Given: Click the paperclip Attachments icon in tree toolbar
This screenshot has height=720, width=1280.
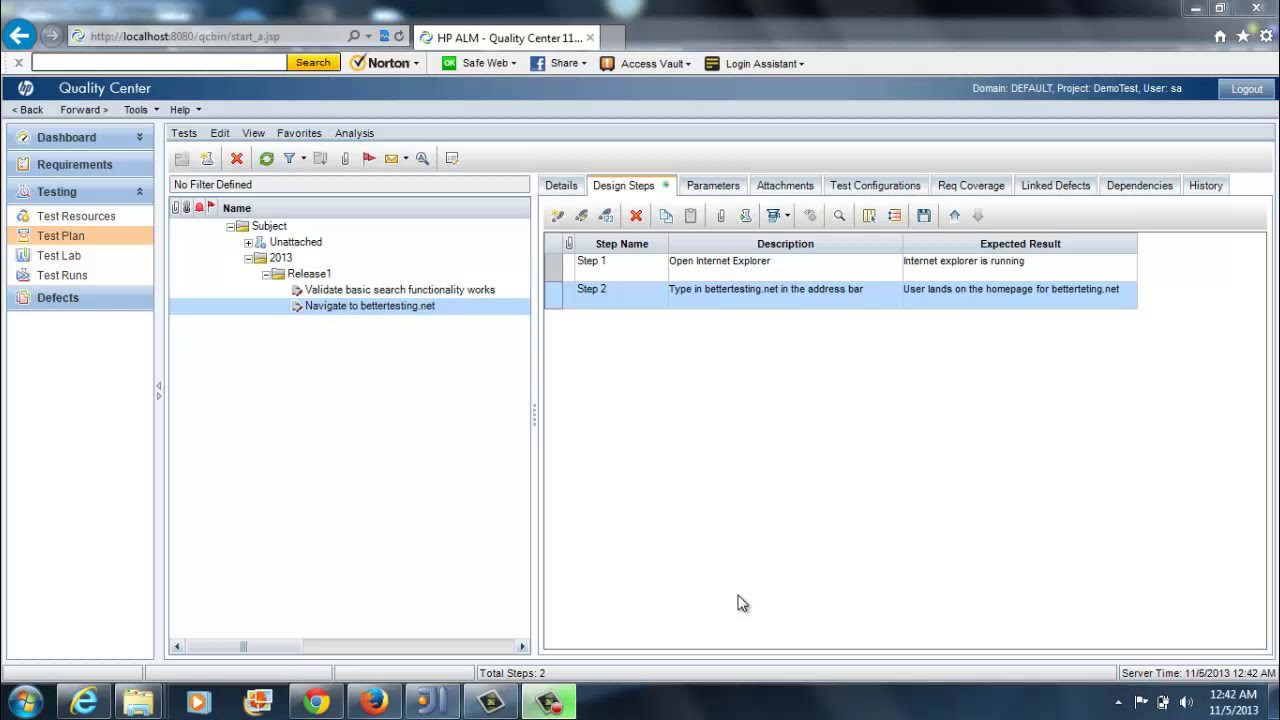Looking at the screenshot, I should coord(345,158).
